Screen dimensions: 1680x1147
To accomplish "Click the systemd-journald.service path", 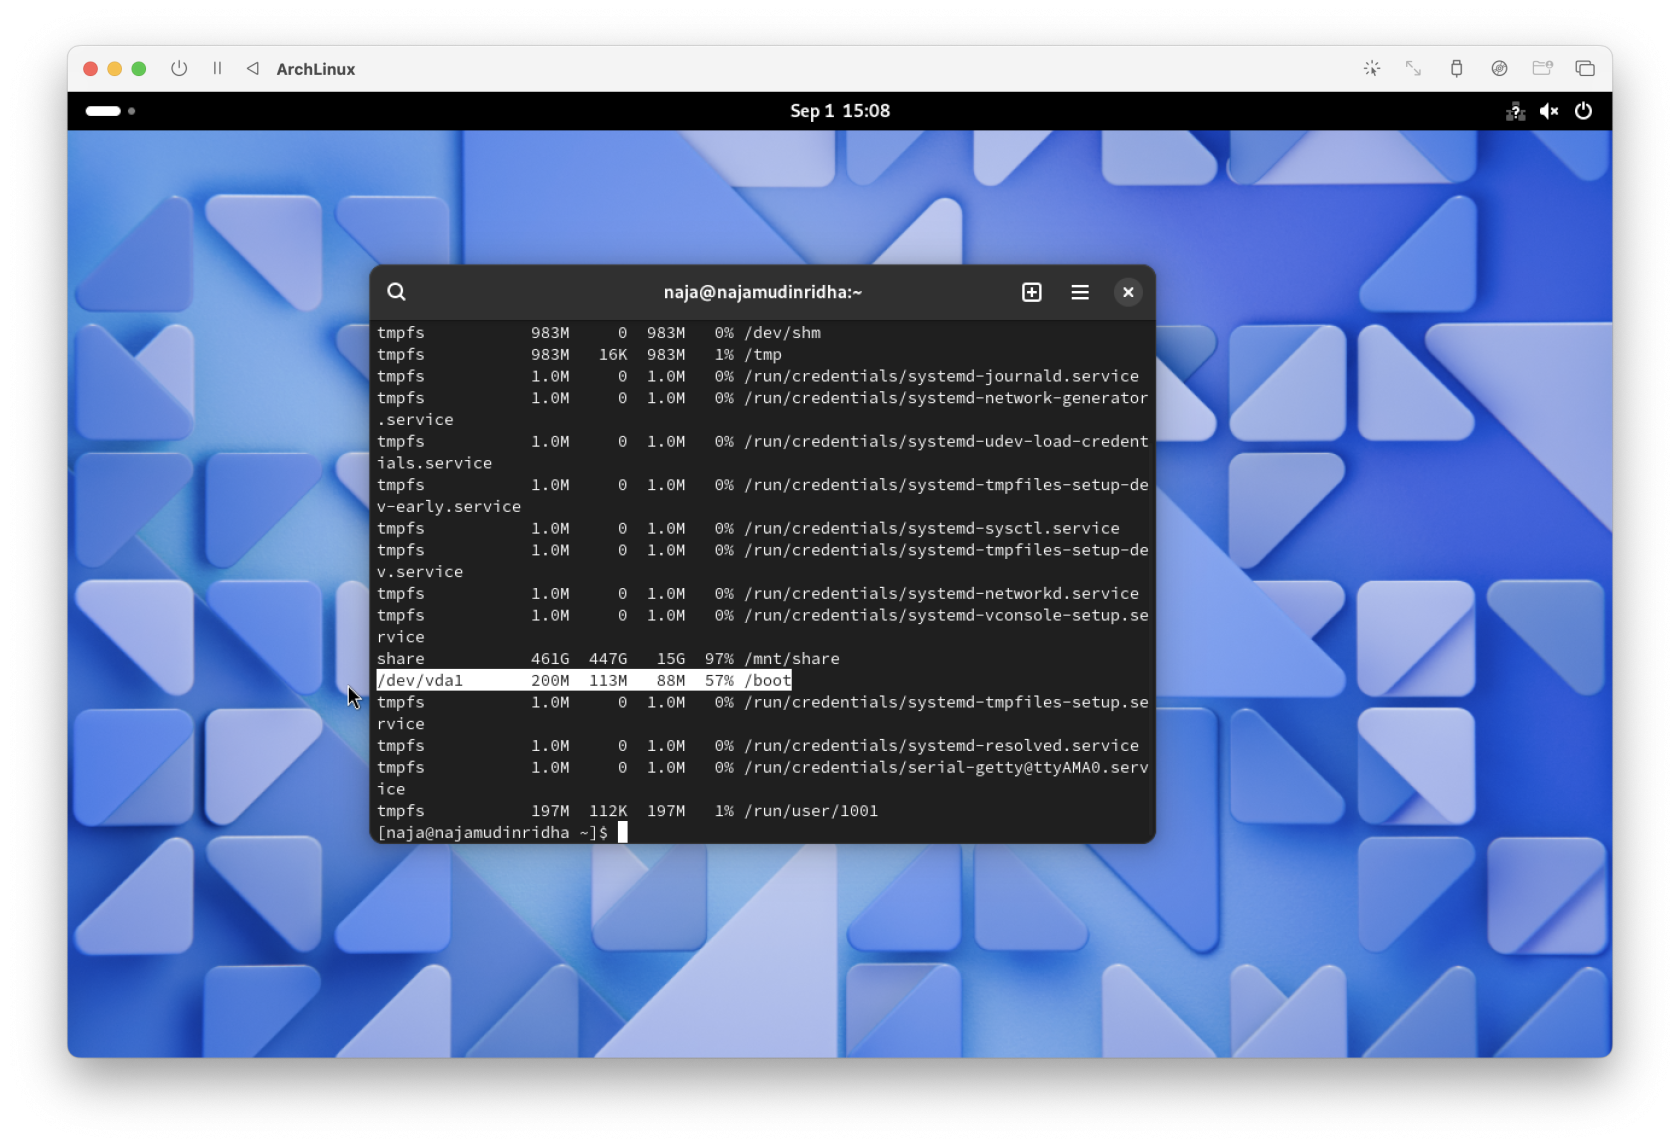I will 941,376.
